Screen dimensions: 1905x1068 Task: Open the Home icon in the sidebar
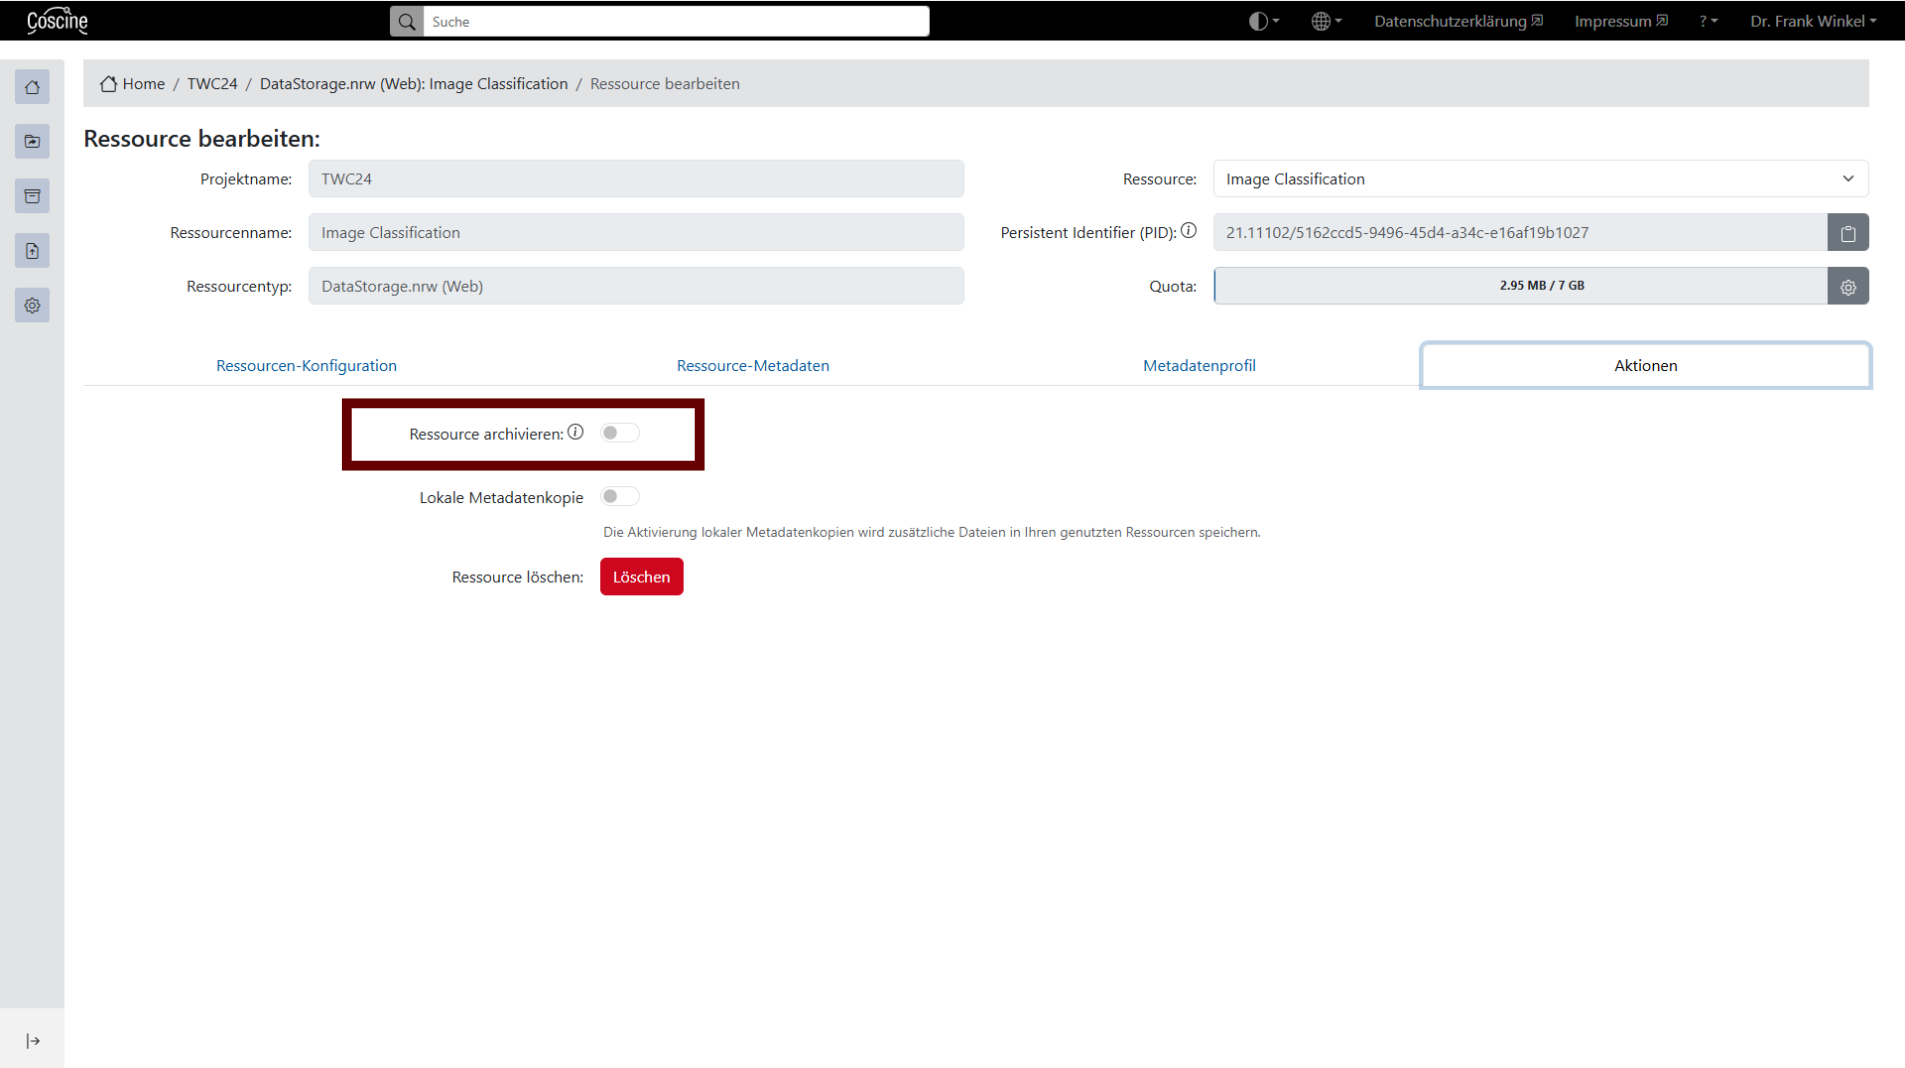point(32,87)
